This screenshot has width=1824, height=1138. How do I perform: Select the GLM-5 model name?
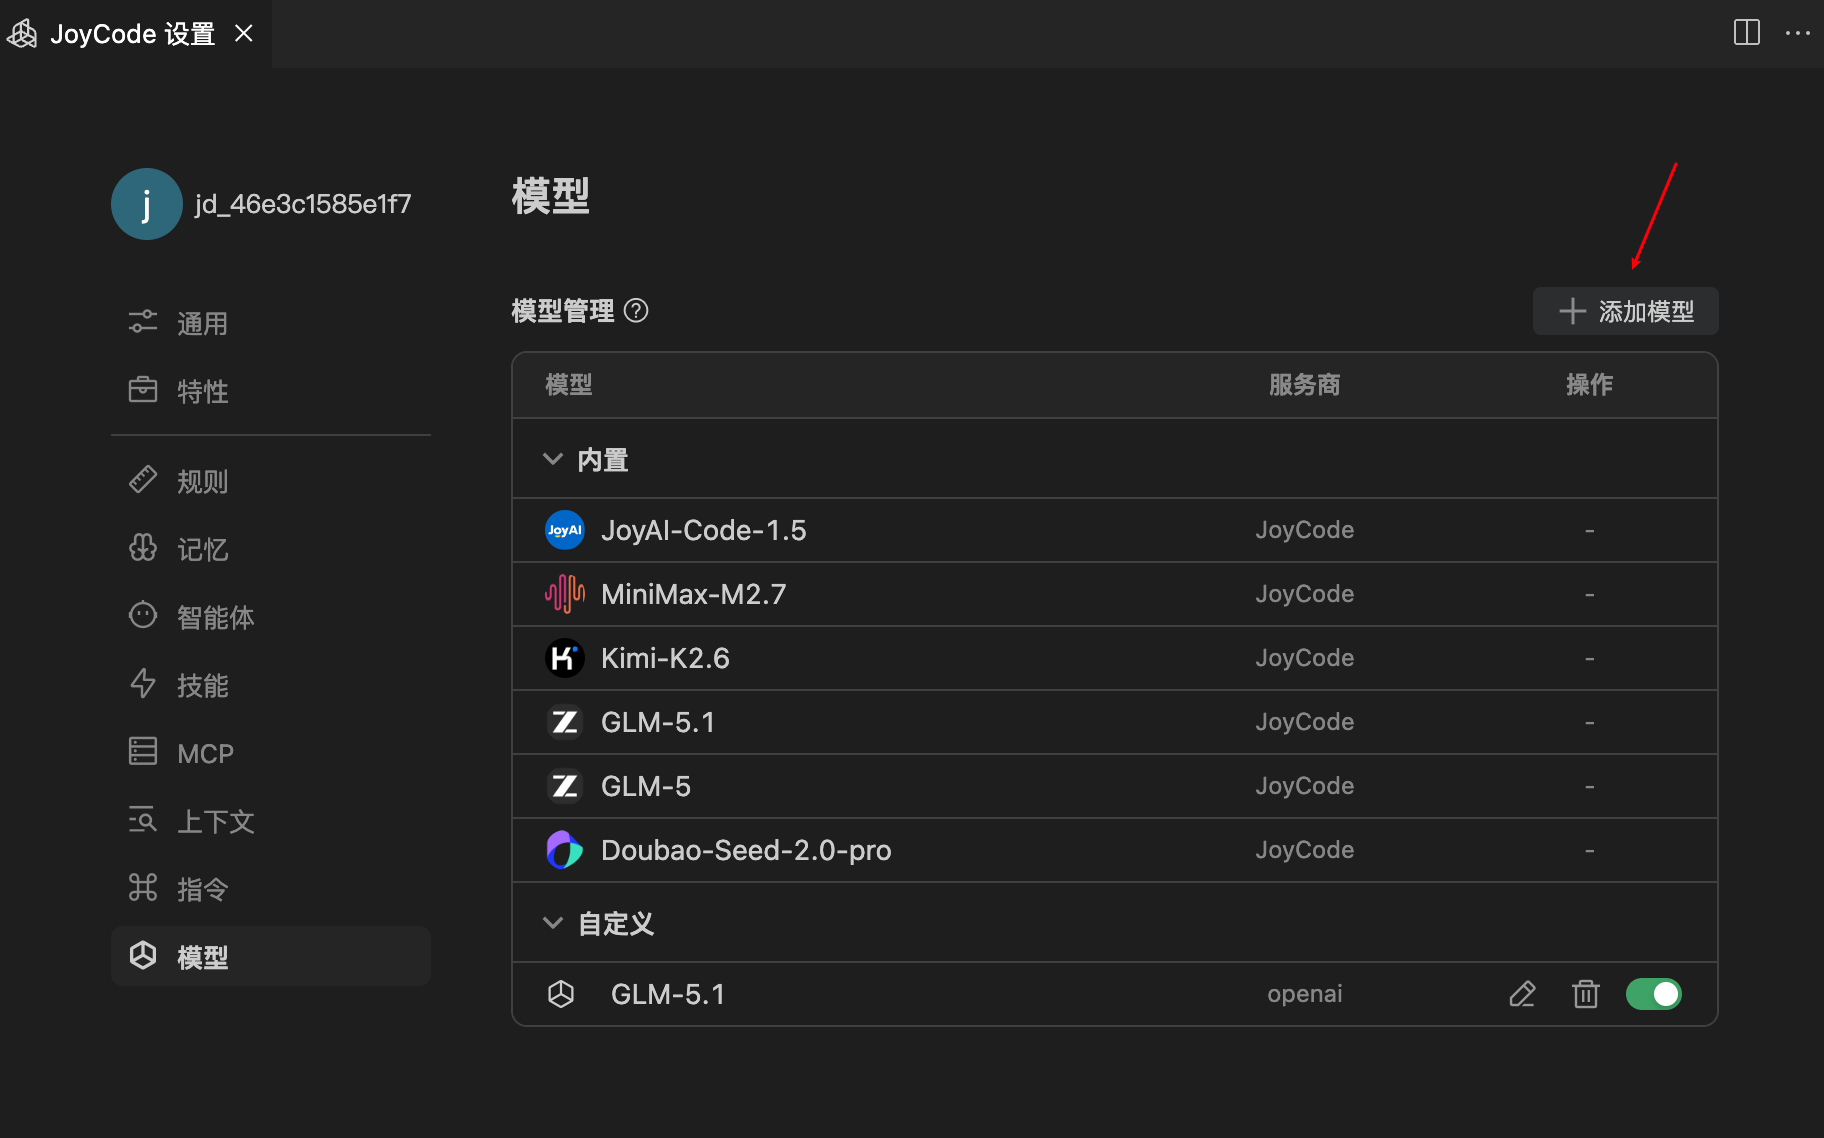(x=646, y=786)
